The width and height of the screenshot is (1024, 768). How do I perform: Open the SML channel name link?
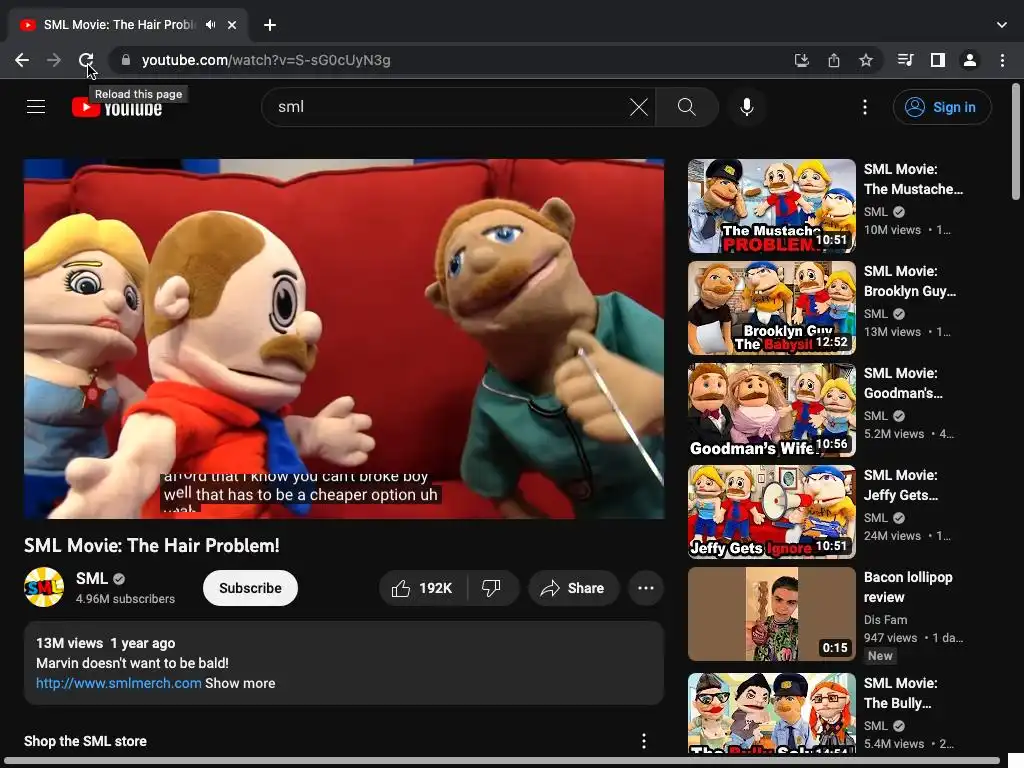(x=91, y=579)
